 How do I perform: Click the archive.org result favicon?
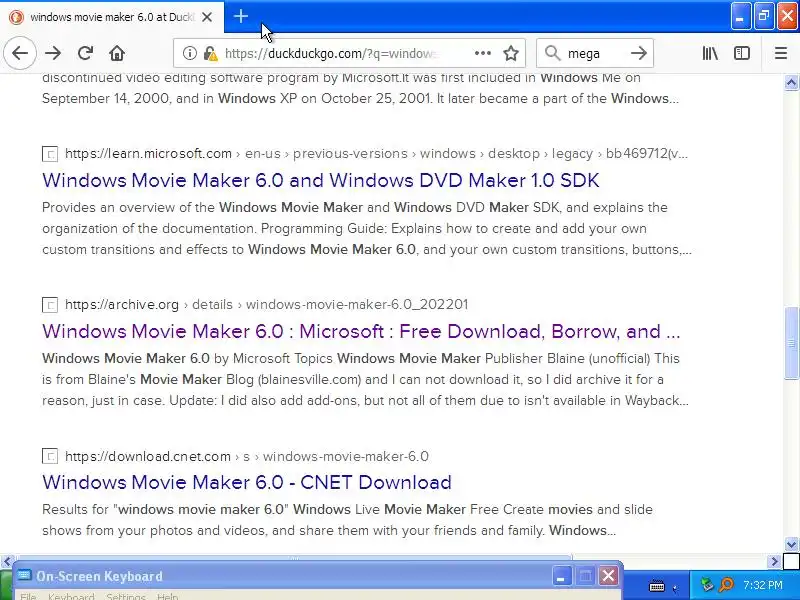[50, 305]
